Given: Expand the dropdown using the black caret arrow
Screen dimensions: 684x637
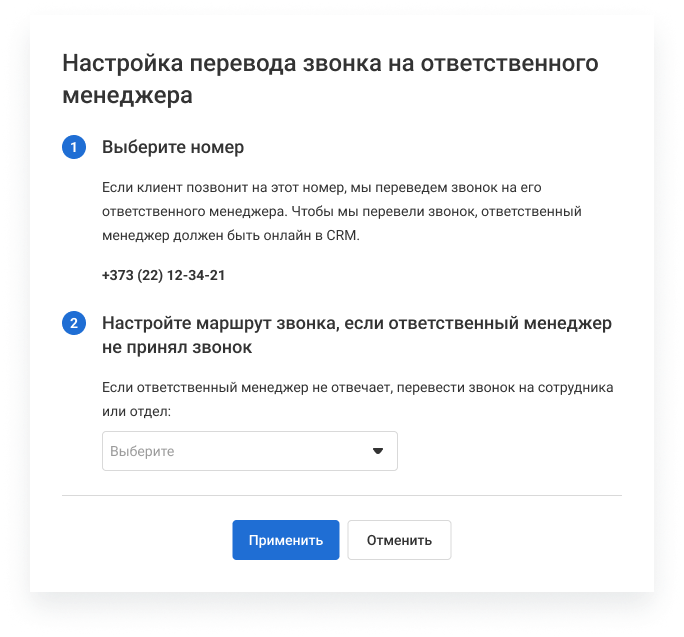Looking at the screenshot, I should [x=378, y=451].
